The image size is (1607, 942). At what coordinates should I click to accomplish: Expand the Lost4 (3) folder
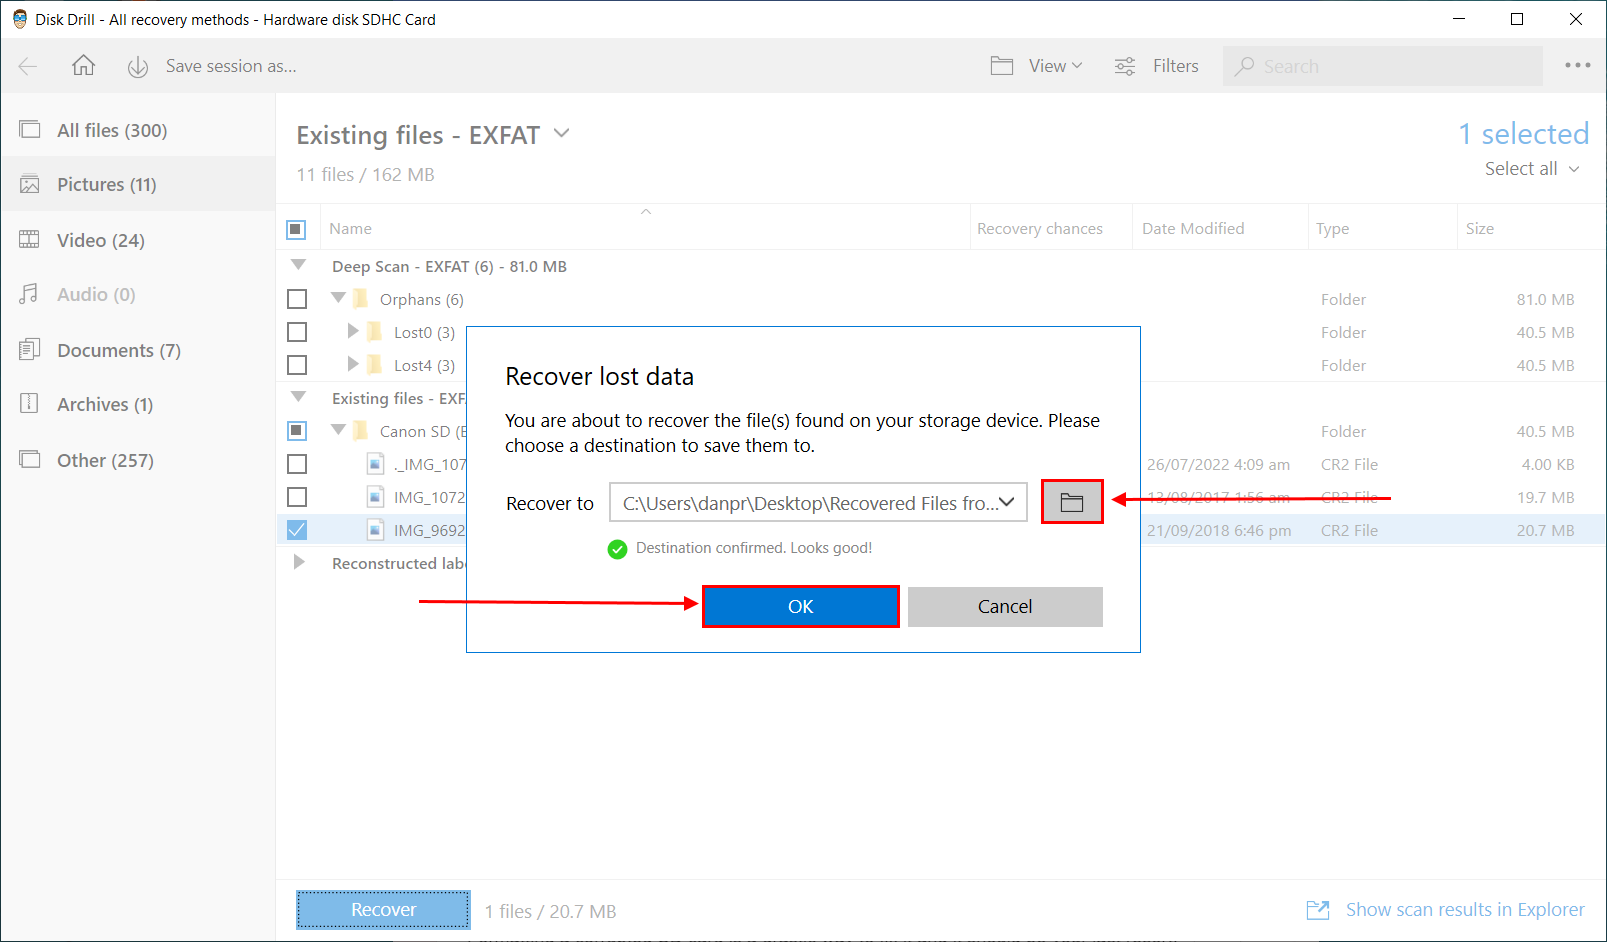[x=352, y=364]
